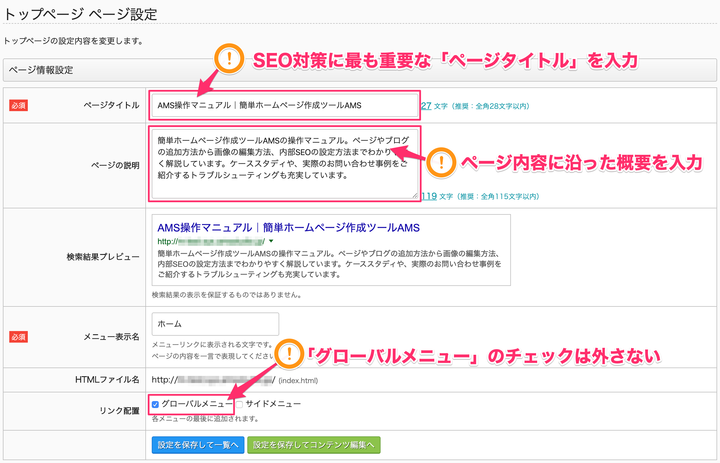The width and height of the screenshot is (720, 463).
Task: Click the textarea resize handle in ページの説明
Action: click(415, 196)
